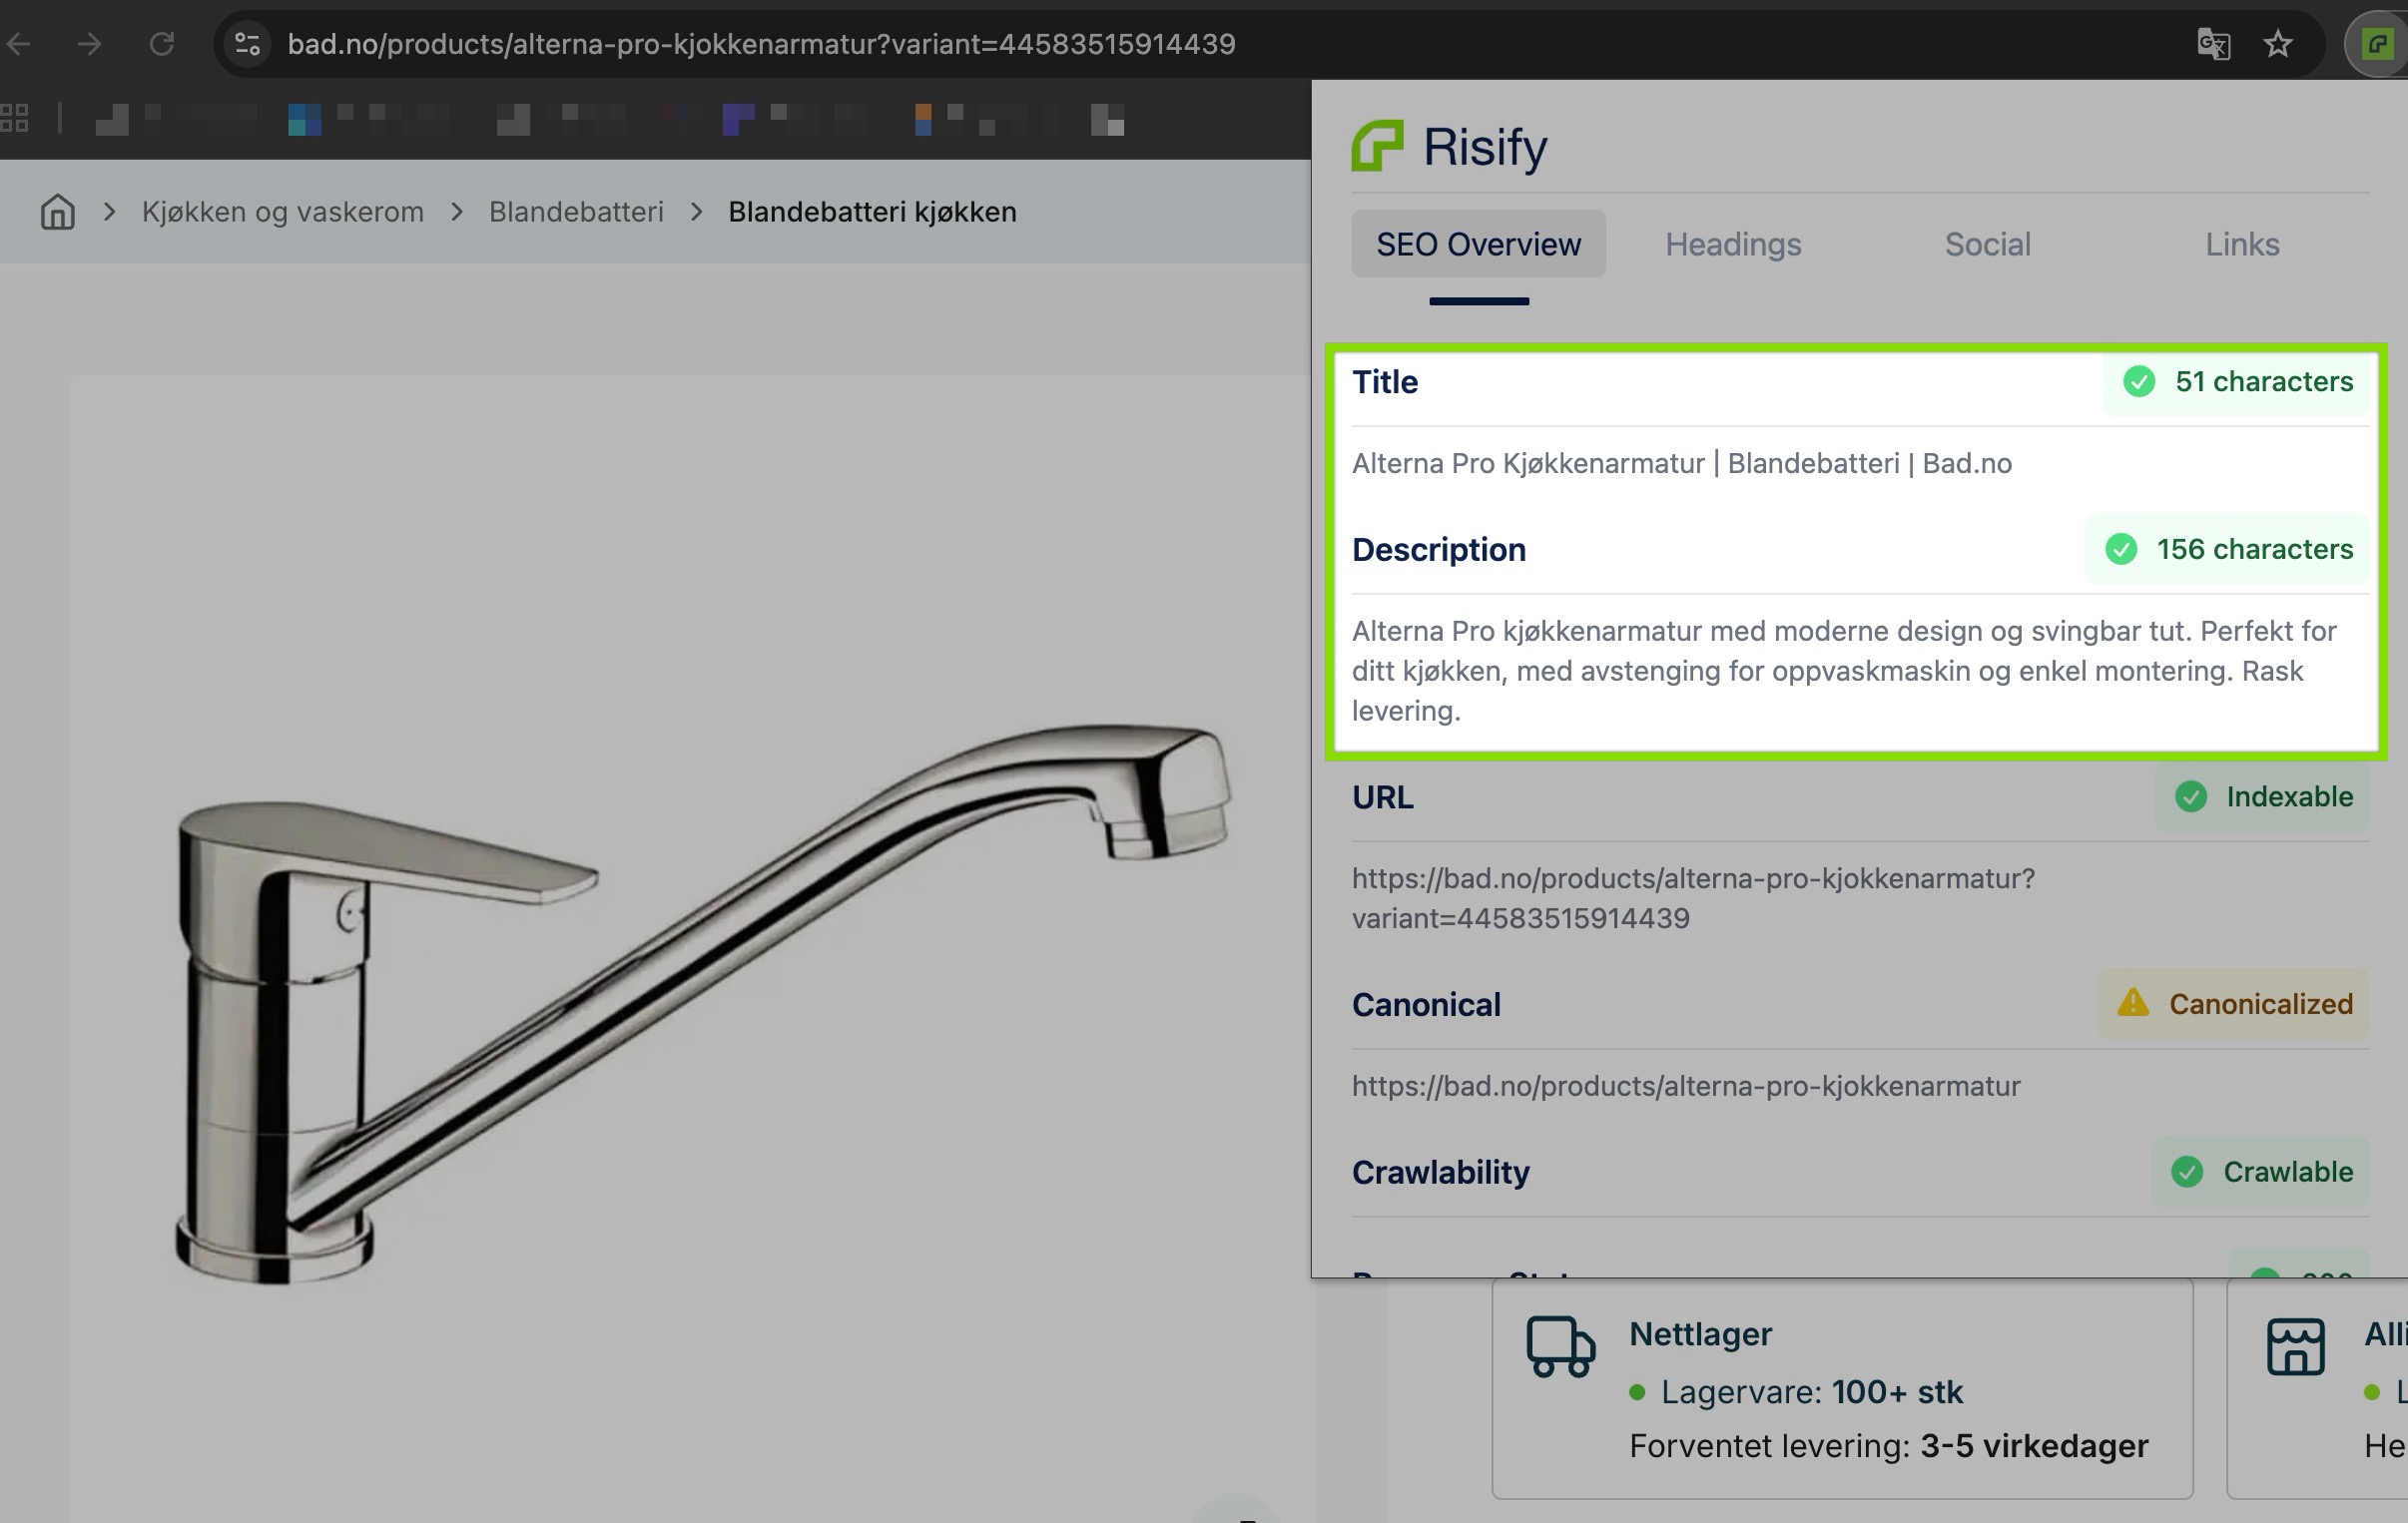Click Forventet levering 3-5 virkedager text
Viewport: 2408px width, 1523px height.
[x=1888, y=1446]
